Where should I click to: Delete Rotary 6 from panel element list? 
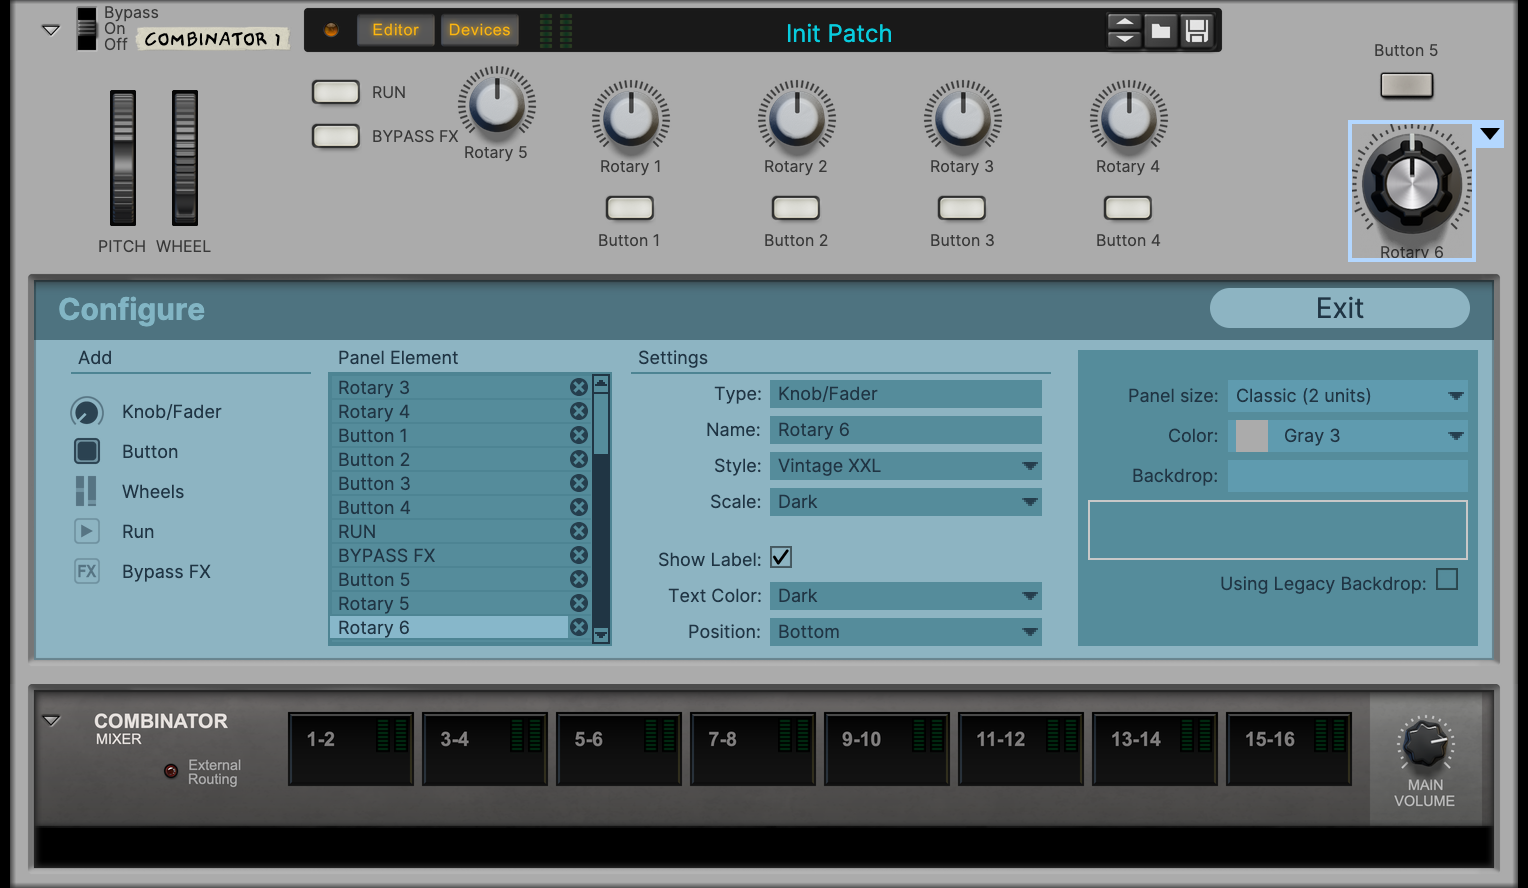[578, 627]
